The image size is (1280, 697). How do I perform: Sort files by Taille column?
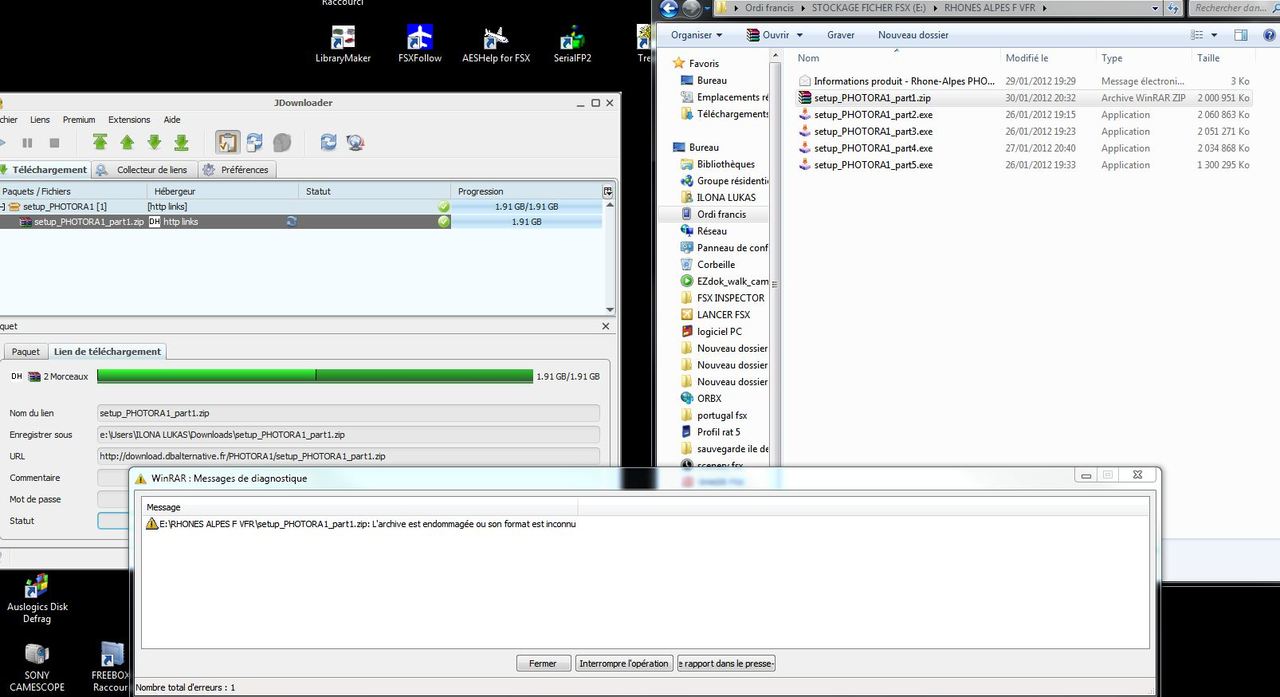(x=1224, y=58)
